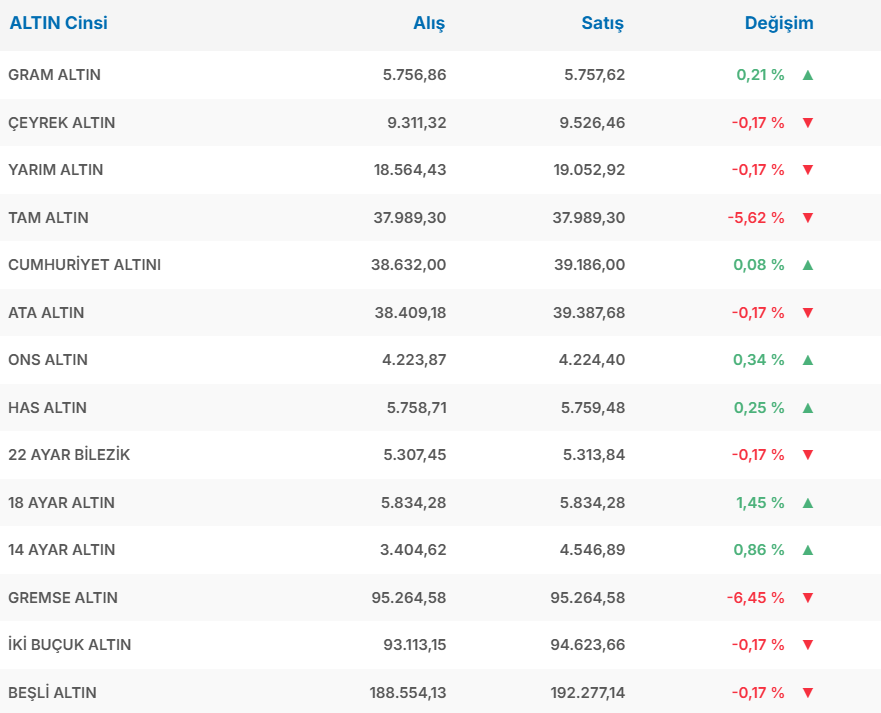Screen dimensions: 881x713
Task: Click the green up arrow for CUMHURİYET ALTINI
Action: 808,265
